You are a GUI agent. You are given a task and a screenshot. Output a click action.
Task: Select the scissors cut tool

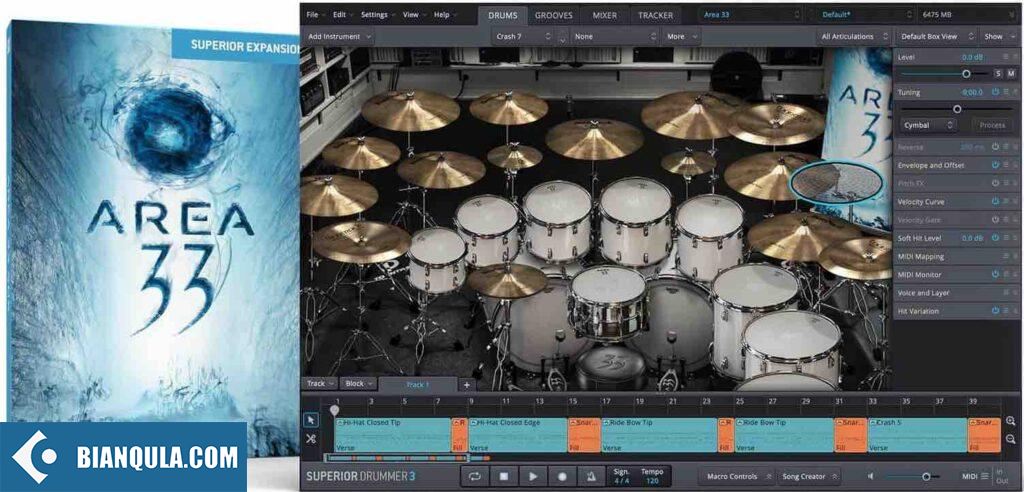(311, 439)
